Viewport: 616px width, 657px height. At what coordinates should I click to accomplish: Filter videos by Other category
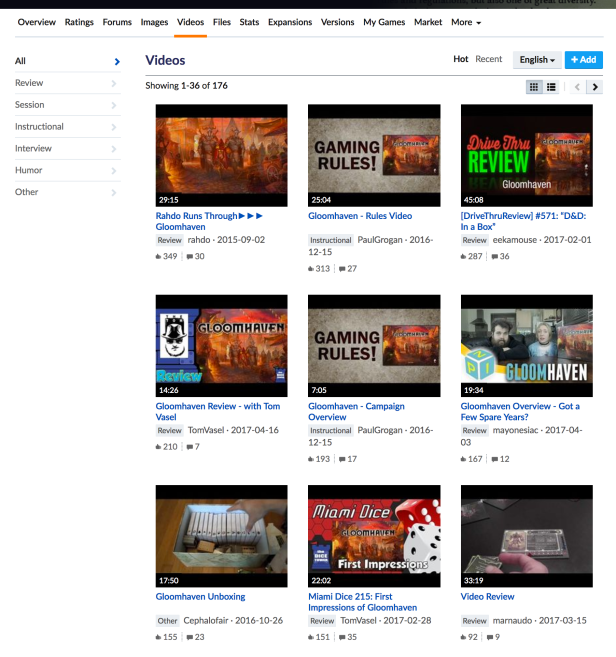click(67, 192)
